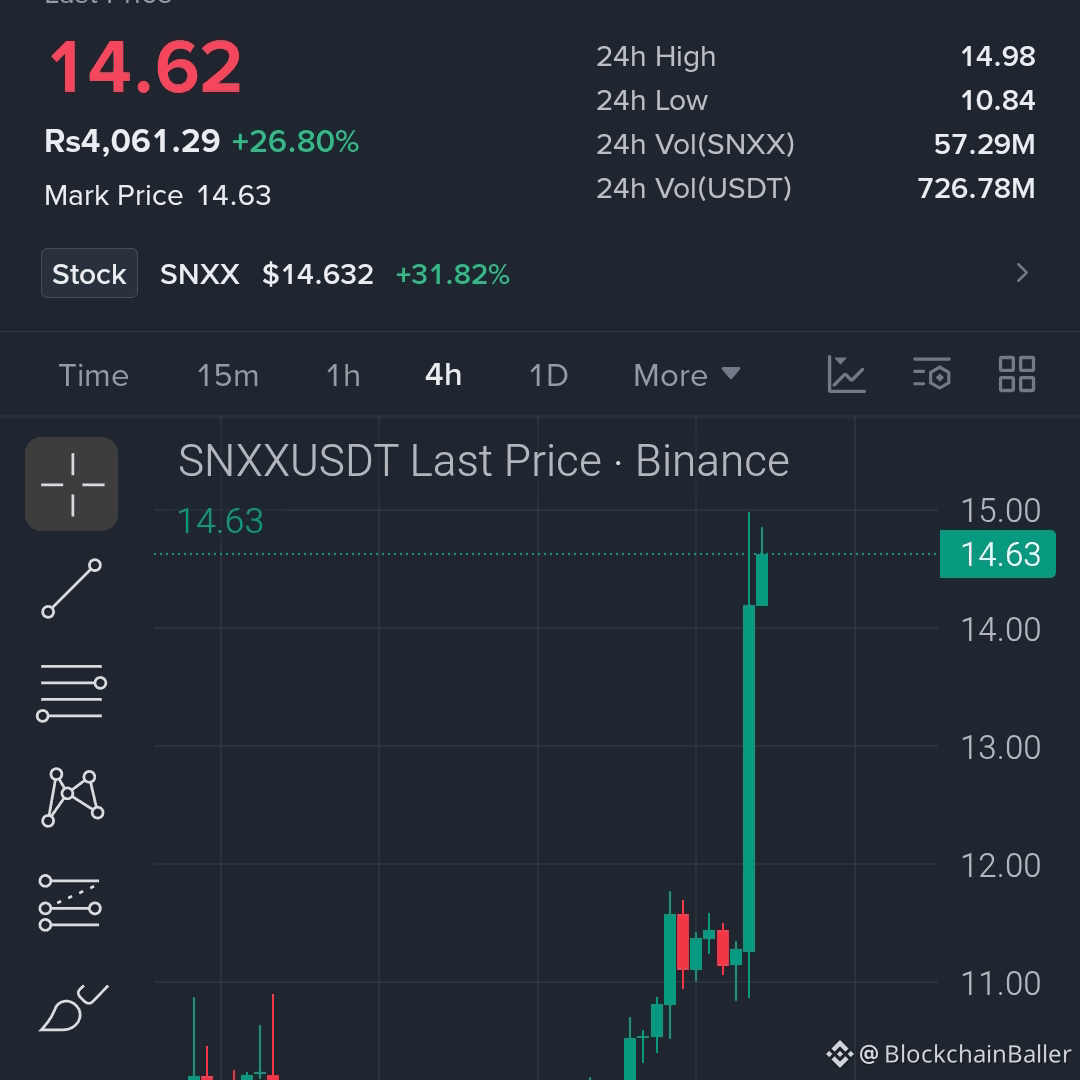Tap the last price 14.62
1080x1080 pixels.
pyautogui.click(x=145, y=67)
